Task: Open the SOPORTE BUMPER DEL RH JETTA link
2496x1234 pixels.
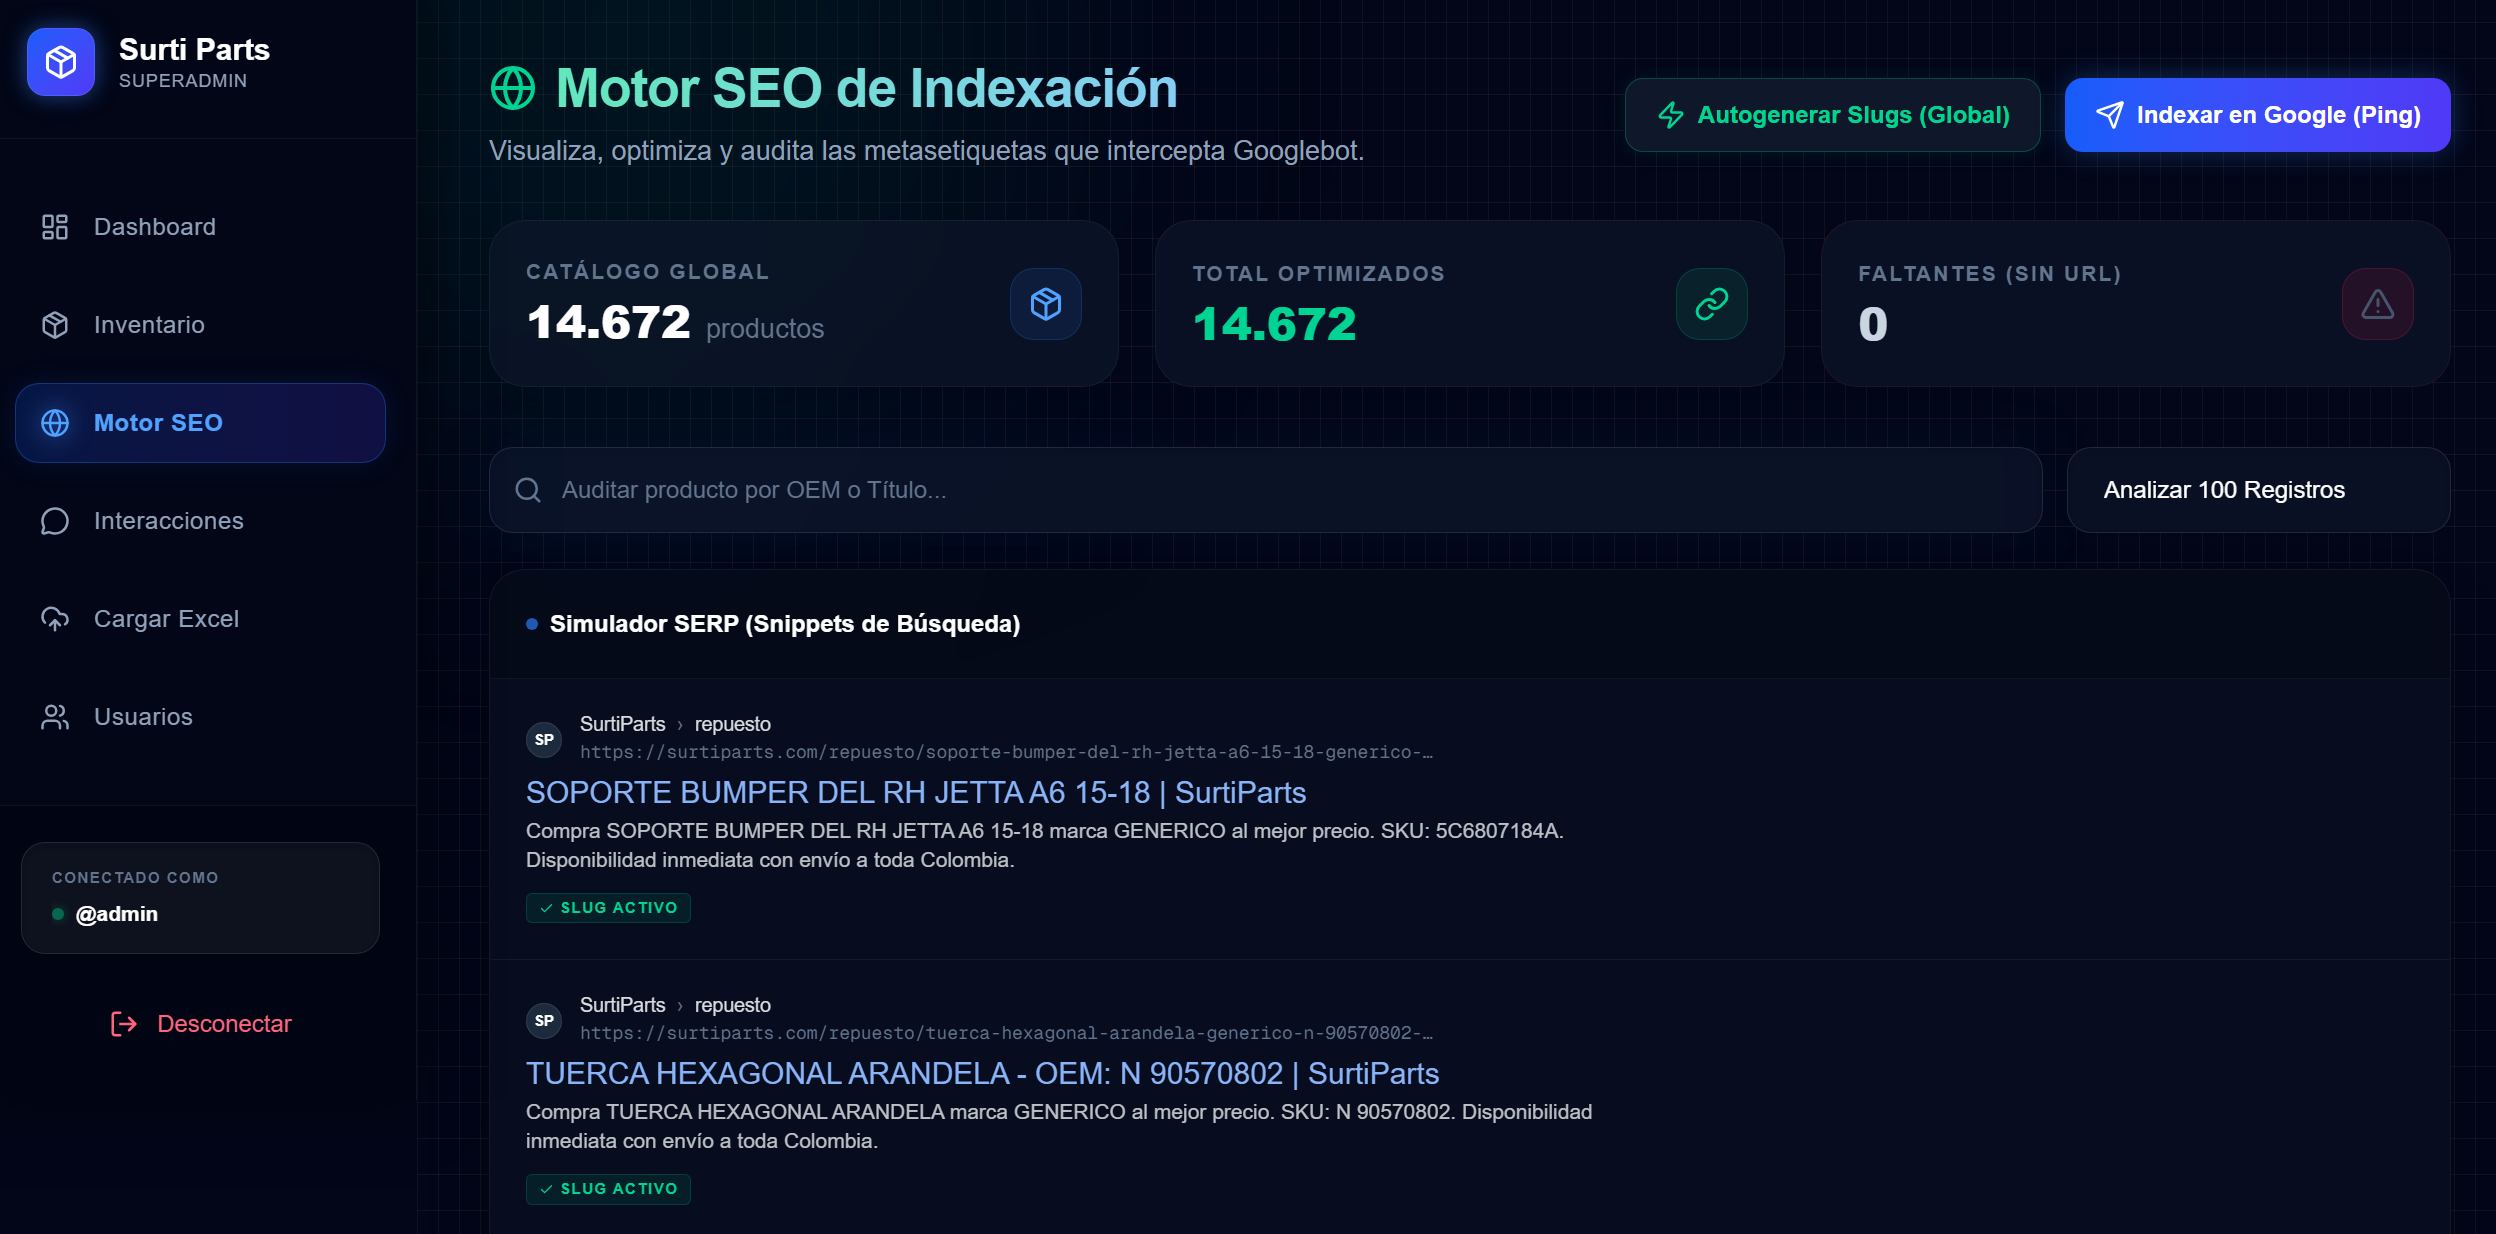Action: click(x=915, y=792)
